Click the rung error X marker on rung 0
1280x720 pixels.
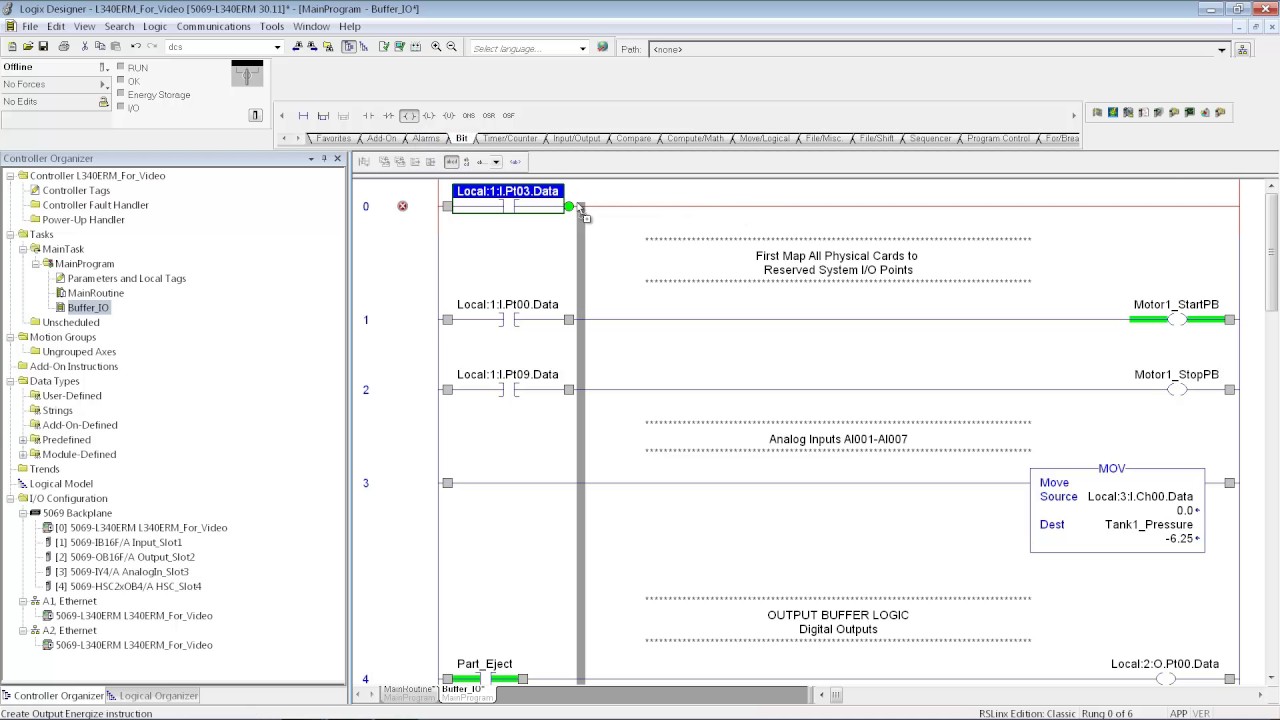tap(402, 206)
